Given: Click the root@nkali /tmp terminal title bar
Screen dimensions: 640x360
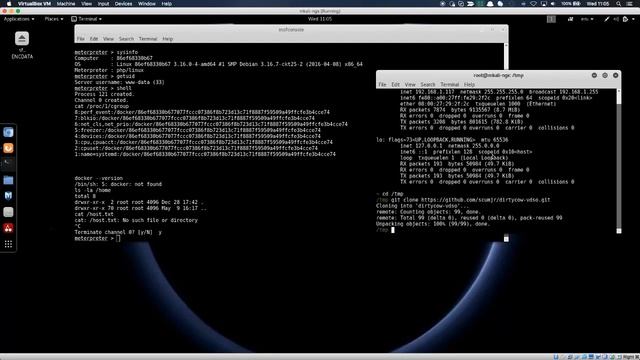Looking at the screenshot, I should [498, 75].
